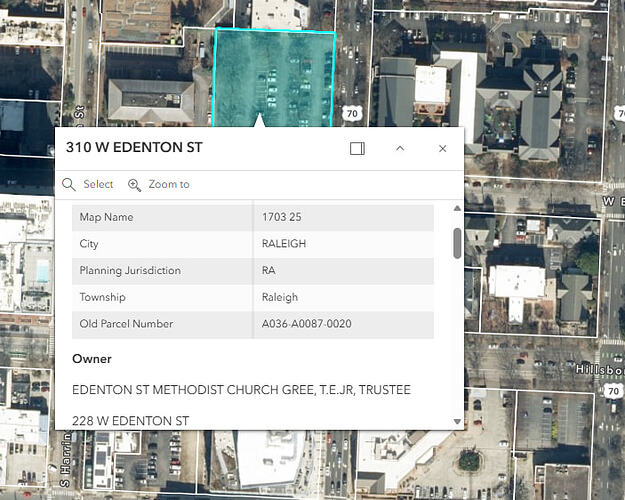
Task: Click the Map Name value 1703 25
Action: point(281,217)
